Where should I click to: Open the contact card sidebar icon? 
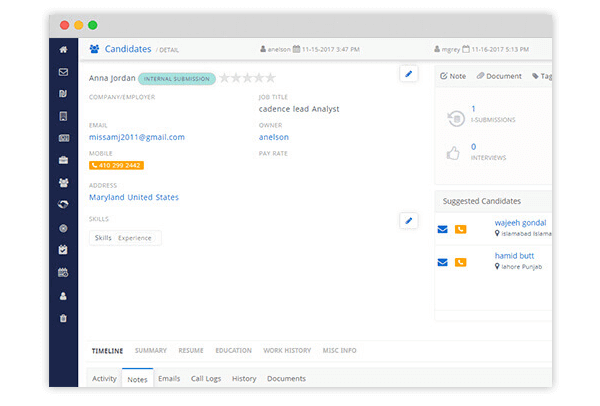pyautogui.click(x=64, y=138)
